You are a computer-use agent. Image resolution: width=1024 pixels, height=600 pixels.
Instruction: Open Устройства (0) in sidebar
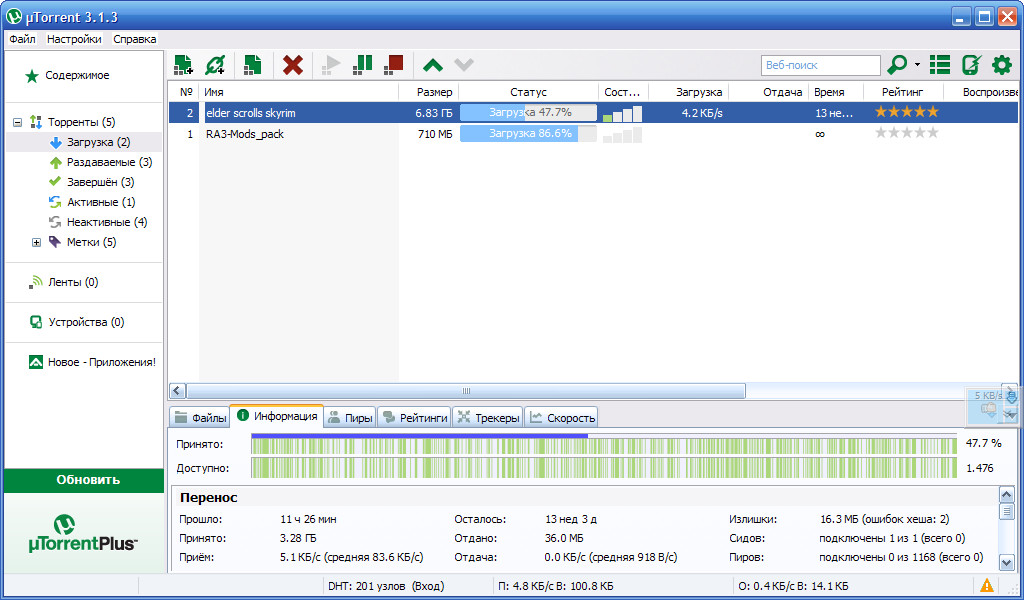point(86,322)
